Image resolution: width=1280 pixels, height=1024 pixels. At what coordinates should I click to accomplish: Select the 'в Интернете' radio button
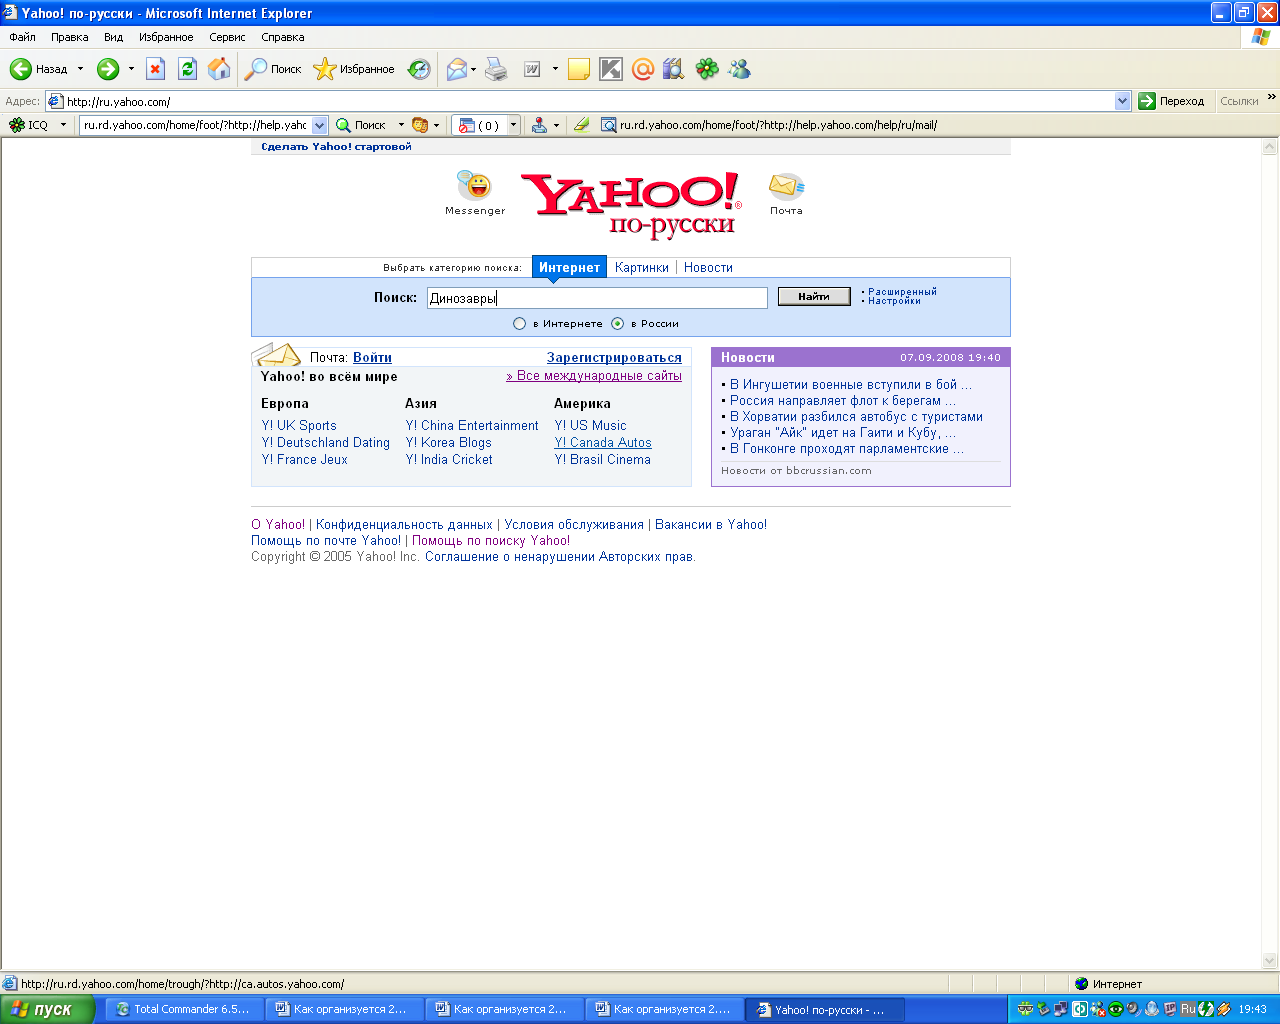pos(519,324)
